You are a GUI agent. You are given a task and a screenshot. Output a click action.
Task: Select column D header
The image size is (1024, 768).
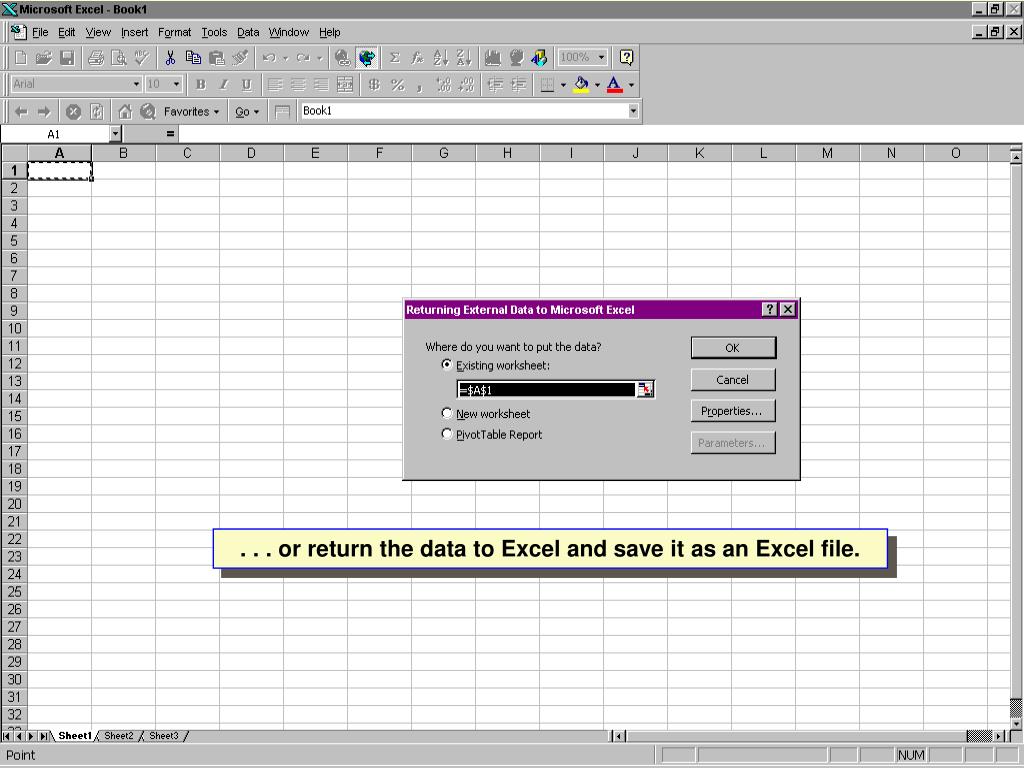251,153
